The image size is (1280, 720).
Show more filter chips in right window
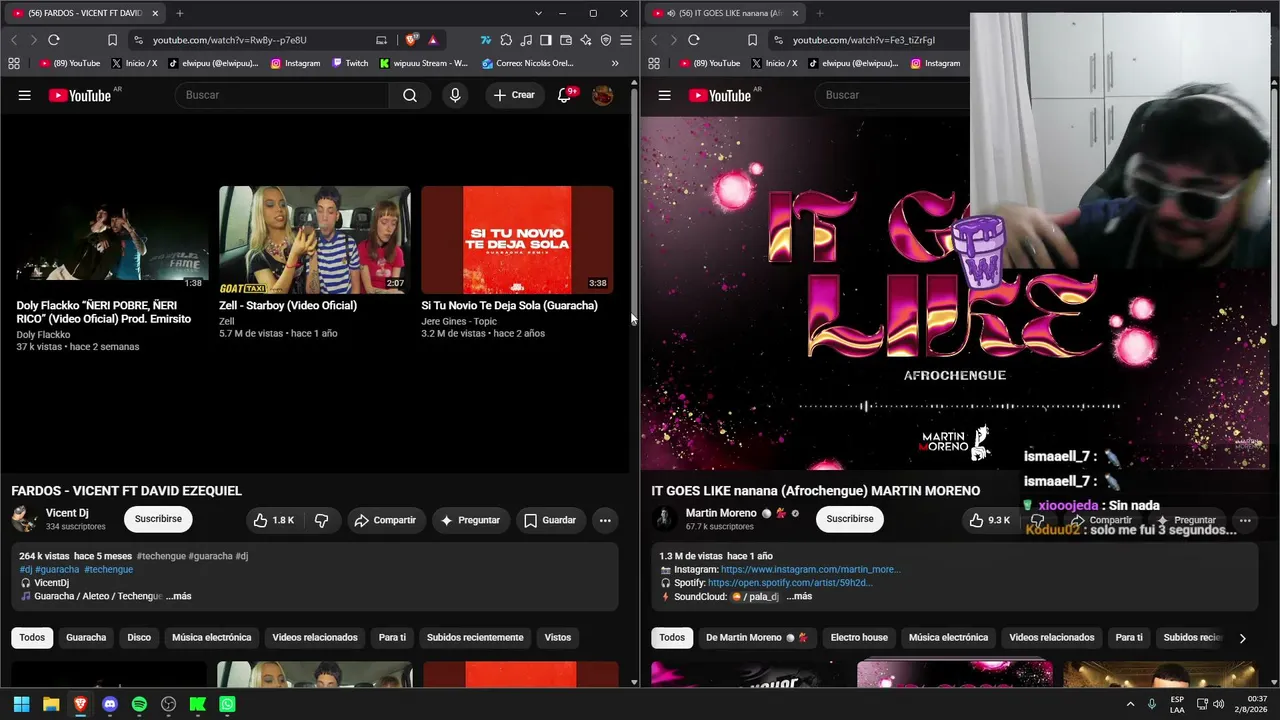click(x=1243, y=638)
